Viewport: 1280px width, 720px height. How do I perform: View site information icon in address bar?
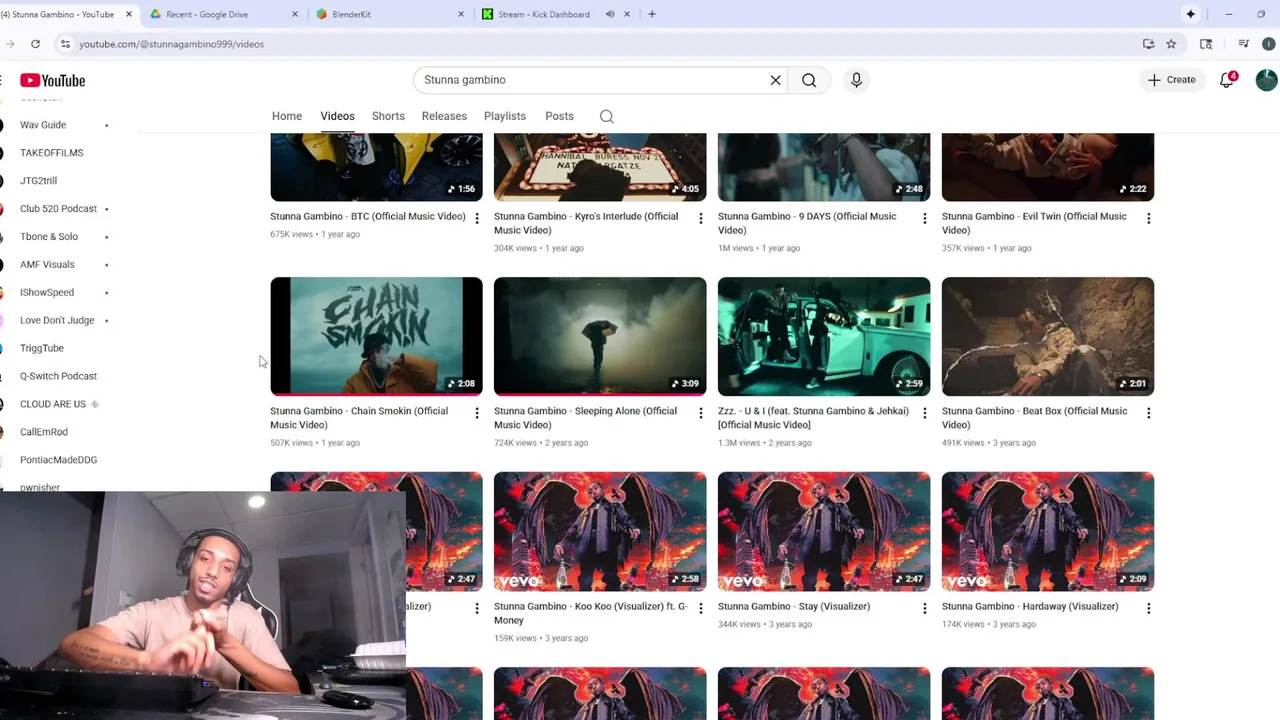pos(65,44)
